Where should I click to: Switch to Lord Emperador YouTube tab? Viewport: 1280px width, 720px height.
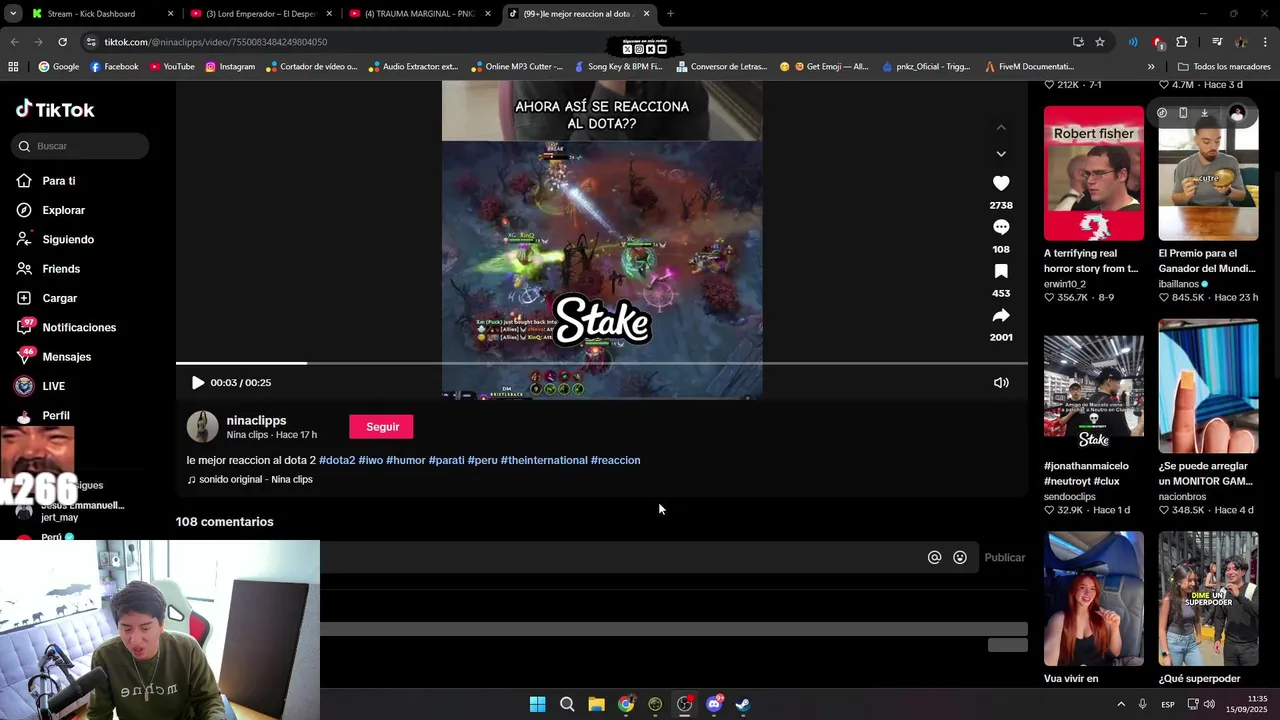tap(260, 14)
